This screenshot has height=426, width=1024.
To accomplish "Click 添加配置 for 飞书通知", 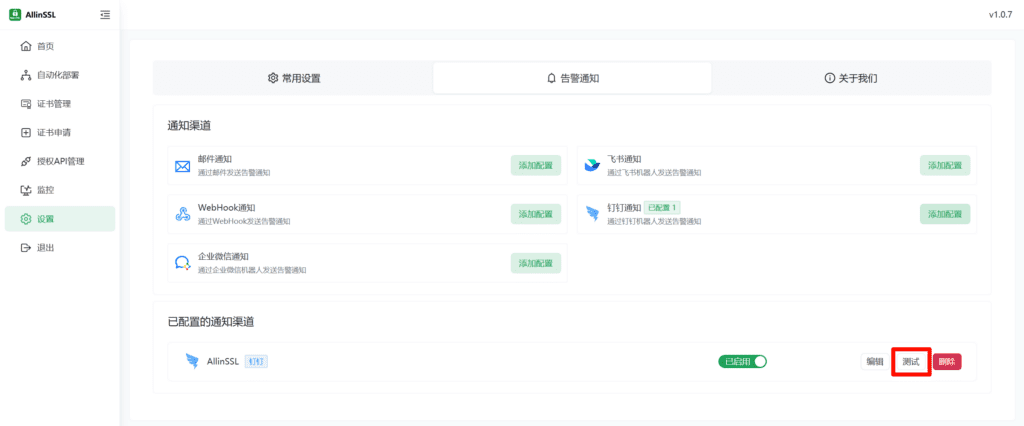I will (x=944, y=166).
